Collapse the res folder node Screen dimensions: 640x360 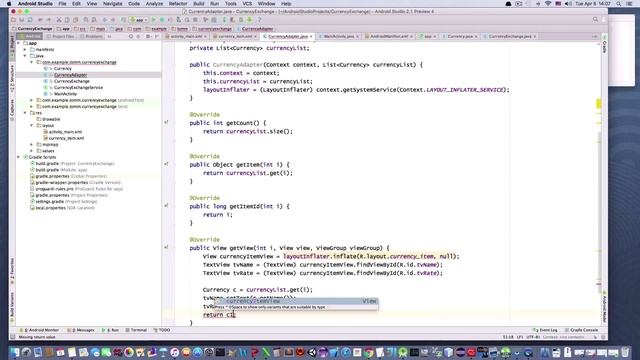25,113
